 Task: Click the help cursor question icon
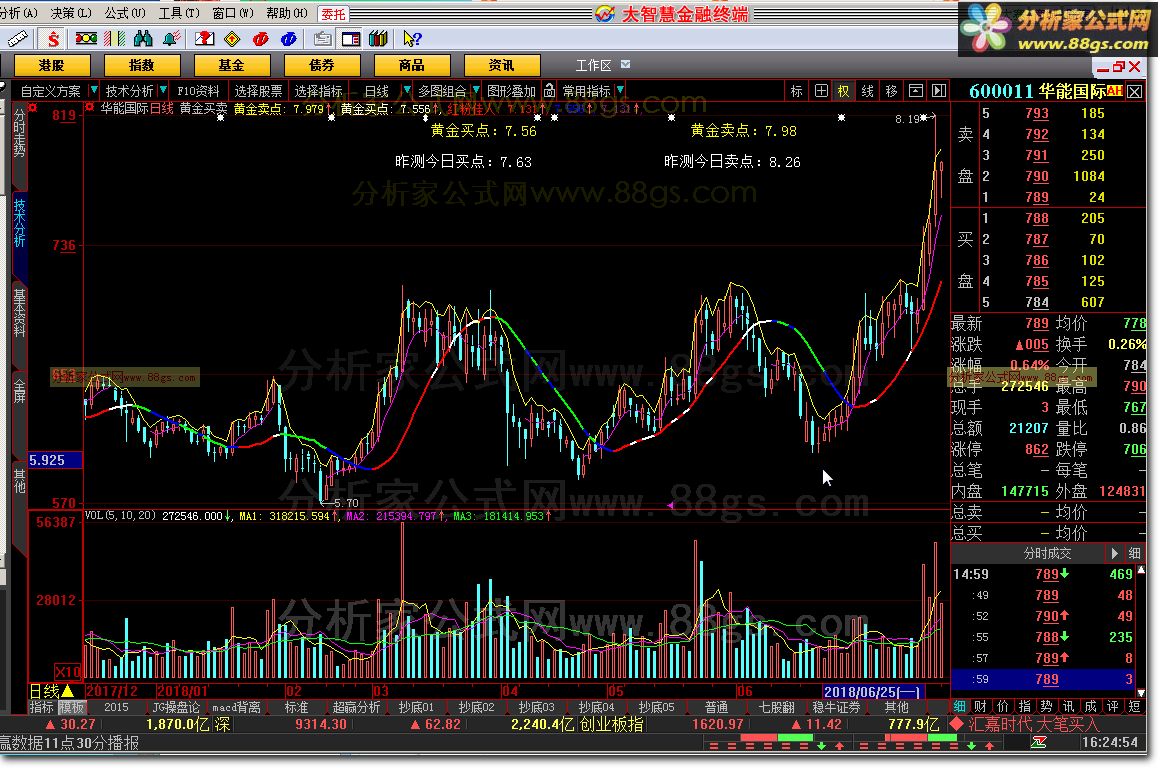(x=412, y=38)
